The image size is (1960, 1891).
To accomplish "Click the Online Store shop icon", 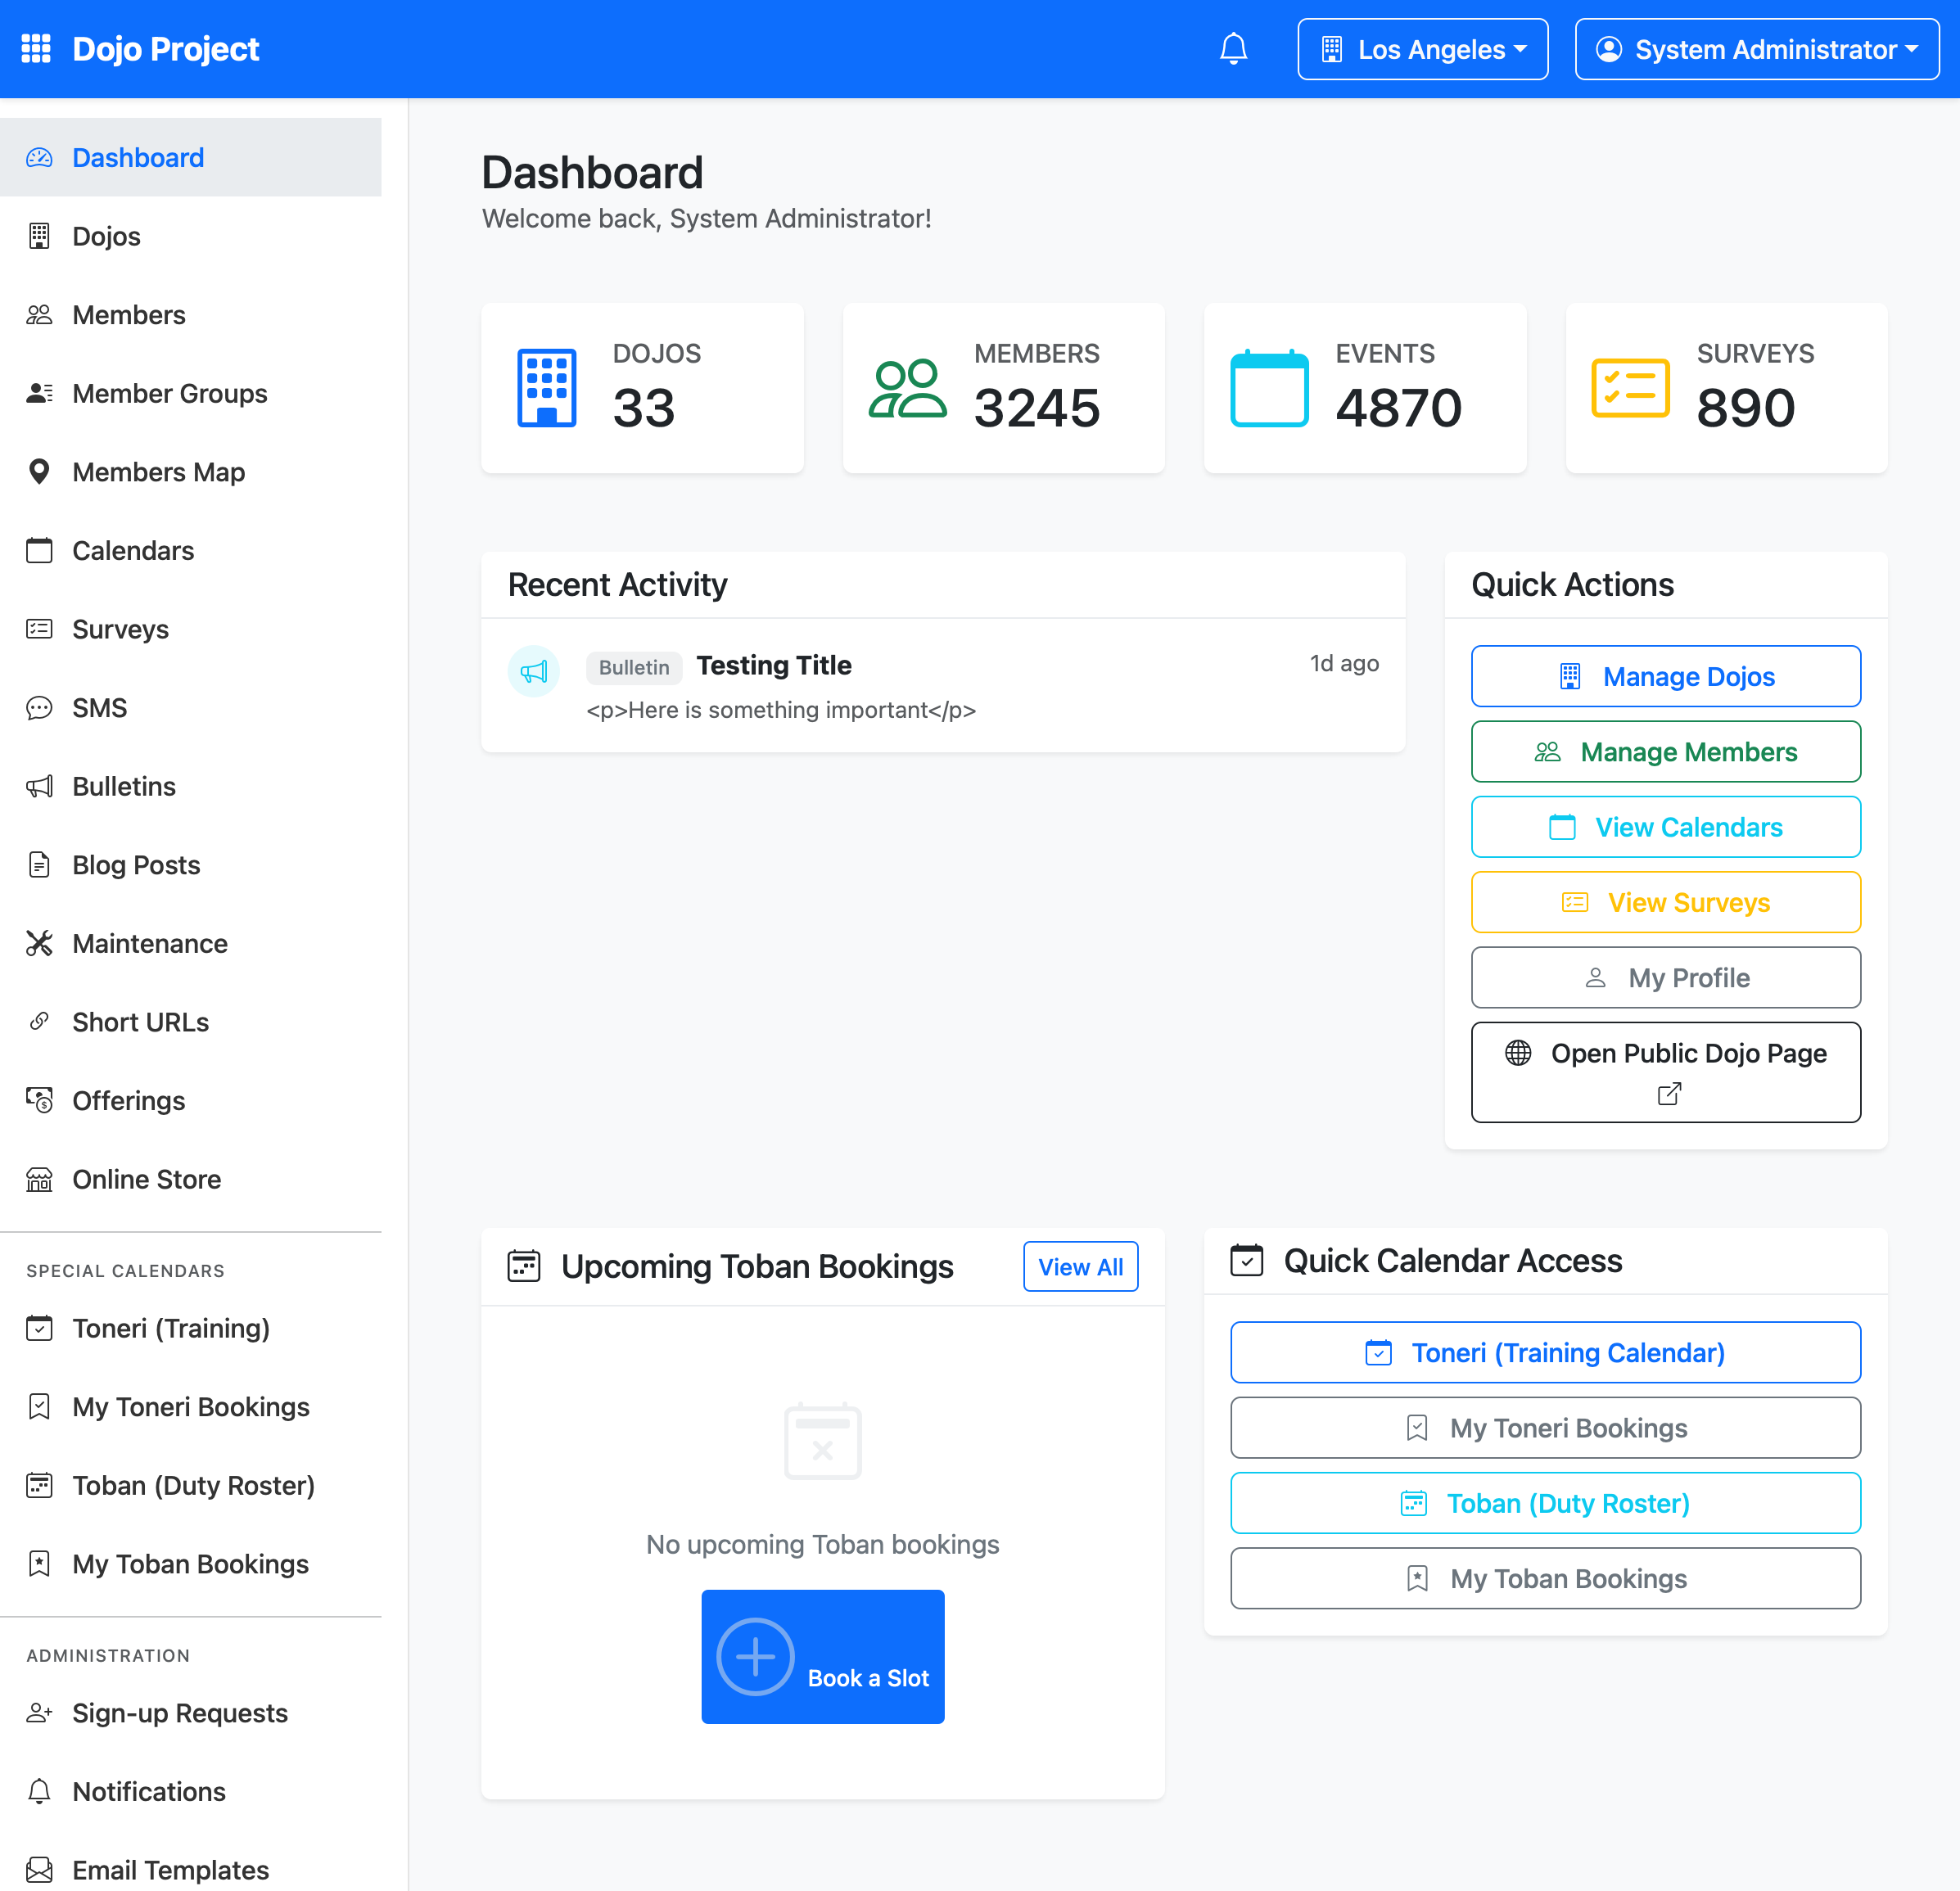I will click(39, 1179).
